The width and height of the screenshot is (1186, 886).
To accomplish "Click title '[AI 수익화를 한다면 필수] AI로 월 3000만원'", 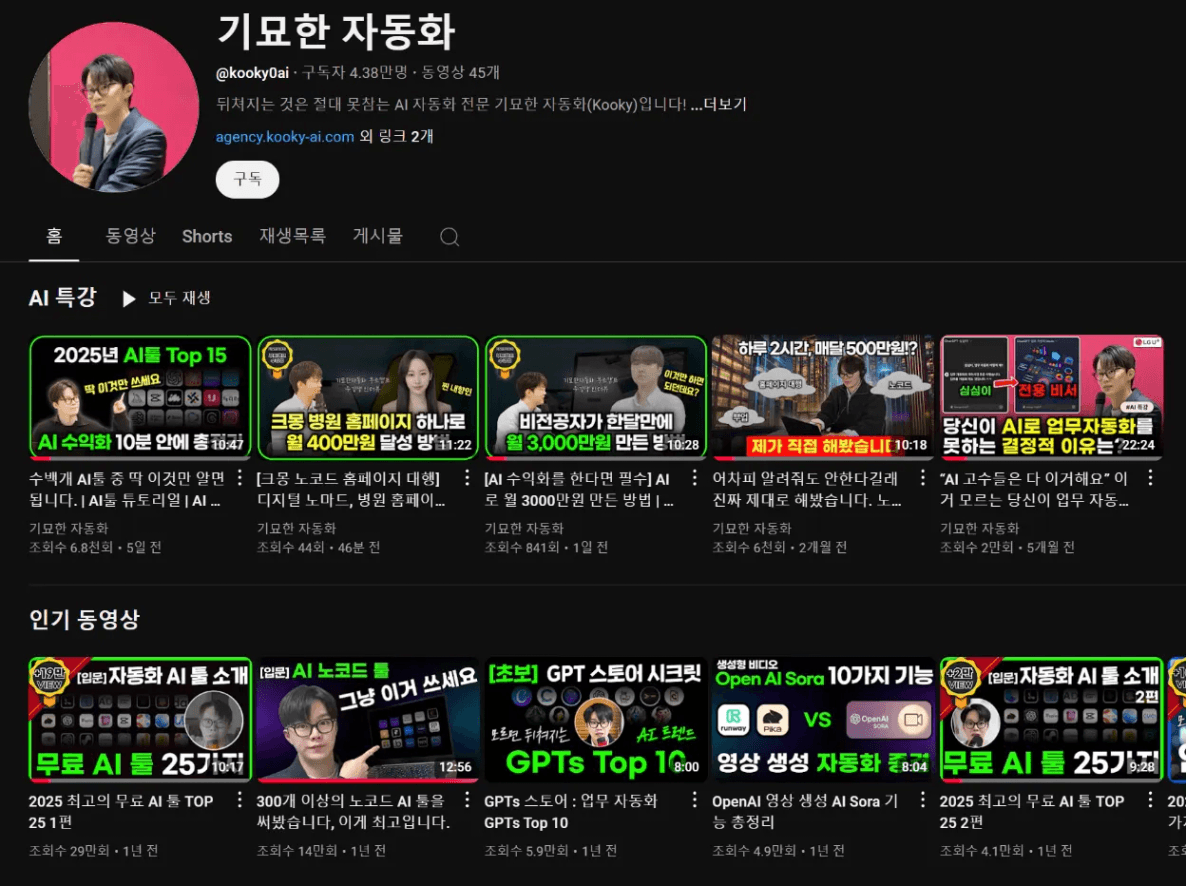I will pyautogui.click(x=579, y=490).
